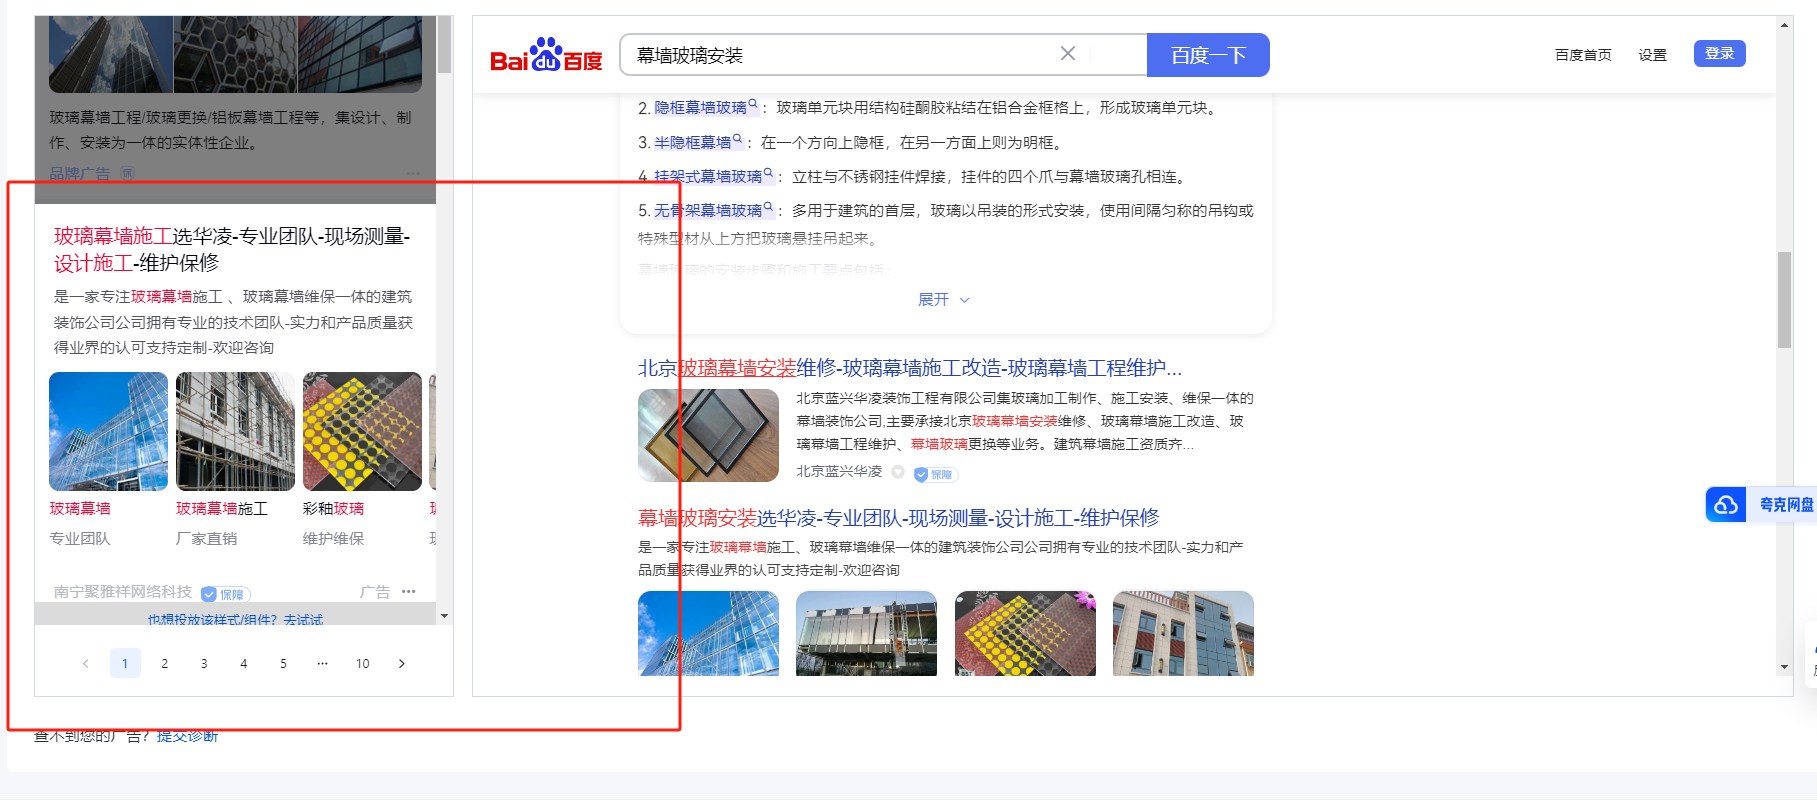Clear the search box with the X icon
1817x803 pixels.
click(x=1068, y=54)
